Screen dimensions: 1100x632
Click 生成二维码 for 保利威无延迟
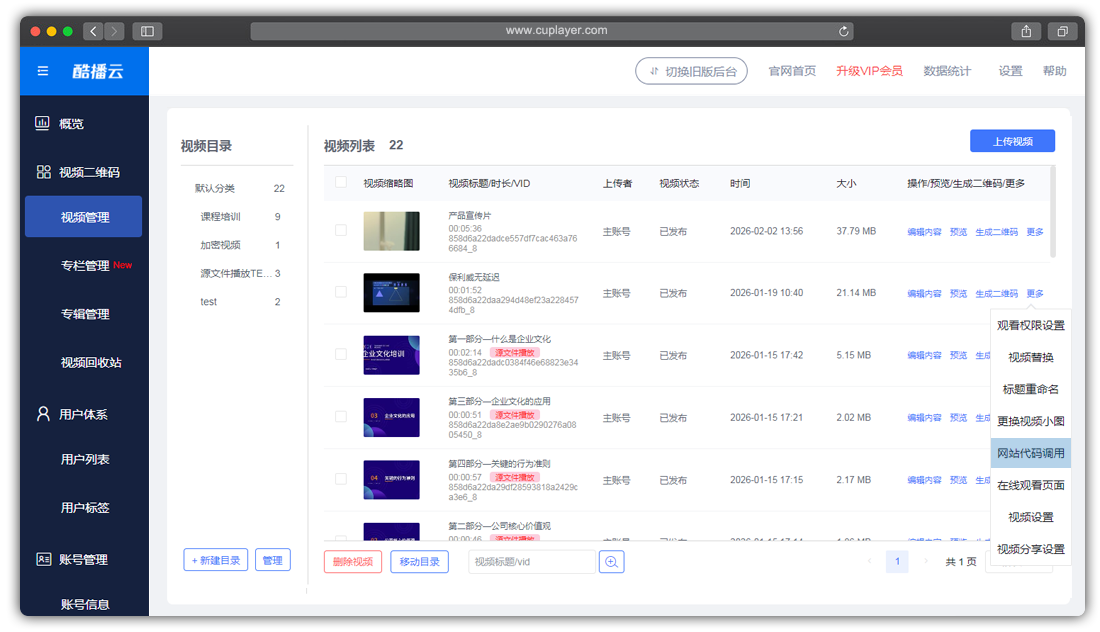coord(996,294)
